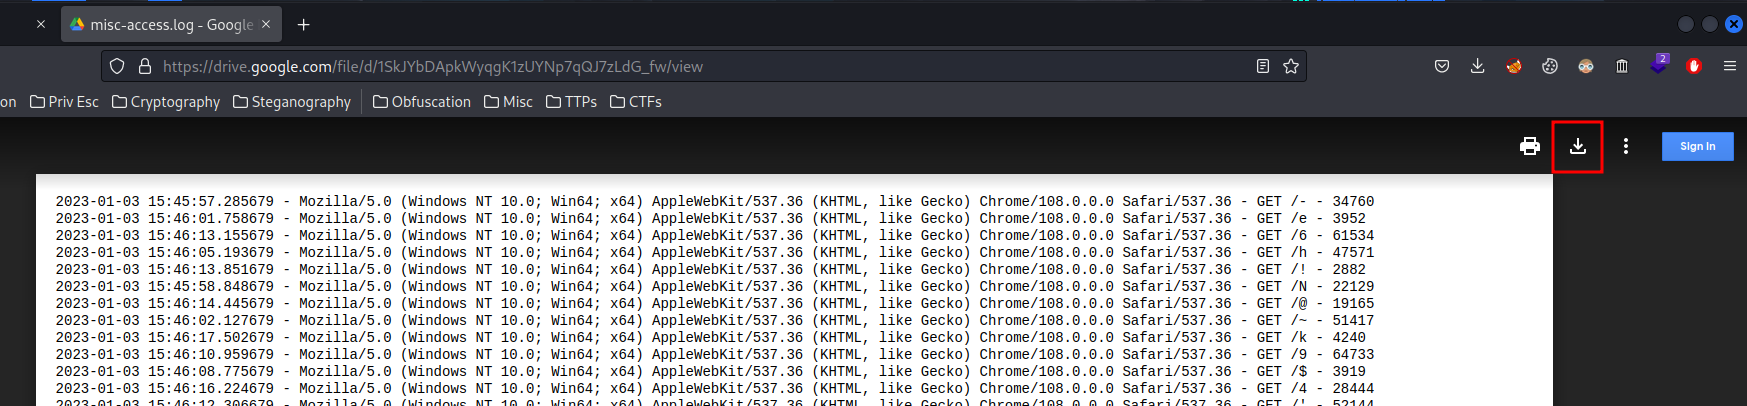Image resolution: width=1747 pixels, height=406 pixels.
Task: Open the Priv Esc bookmarks folder
Action: pos(64,102)
